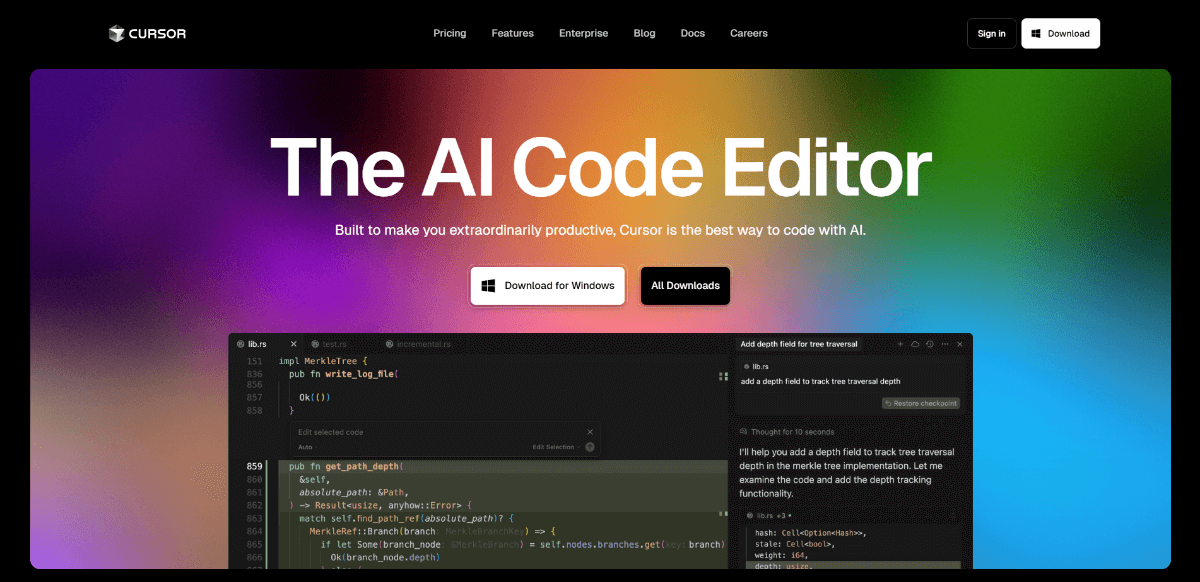This screenshot has width=1200, height=582.
Task: Click the test.rs tab file icon
Action: point(314,344)
